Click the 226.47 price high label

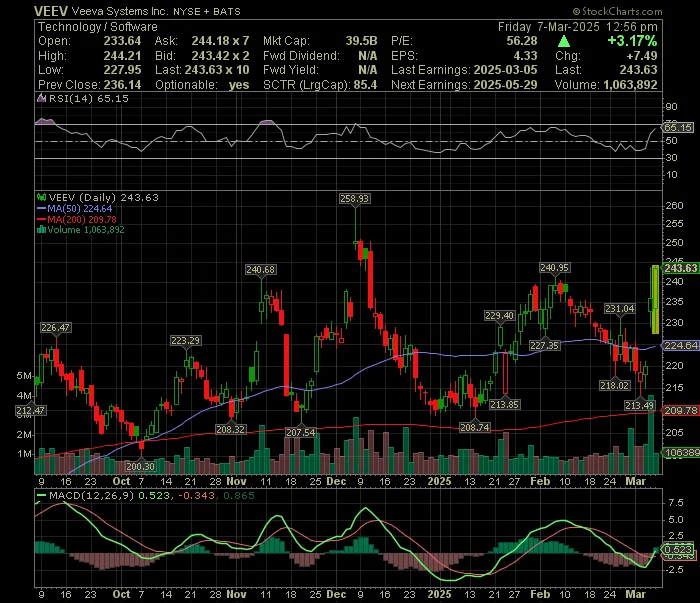(55, 328)
